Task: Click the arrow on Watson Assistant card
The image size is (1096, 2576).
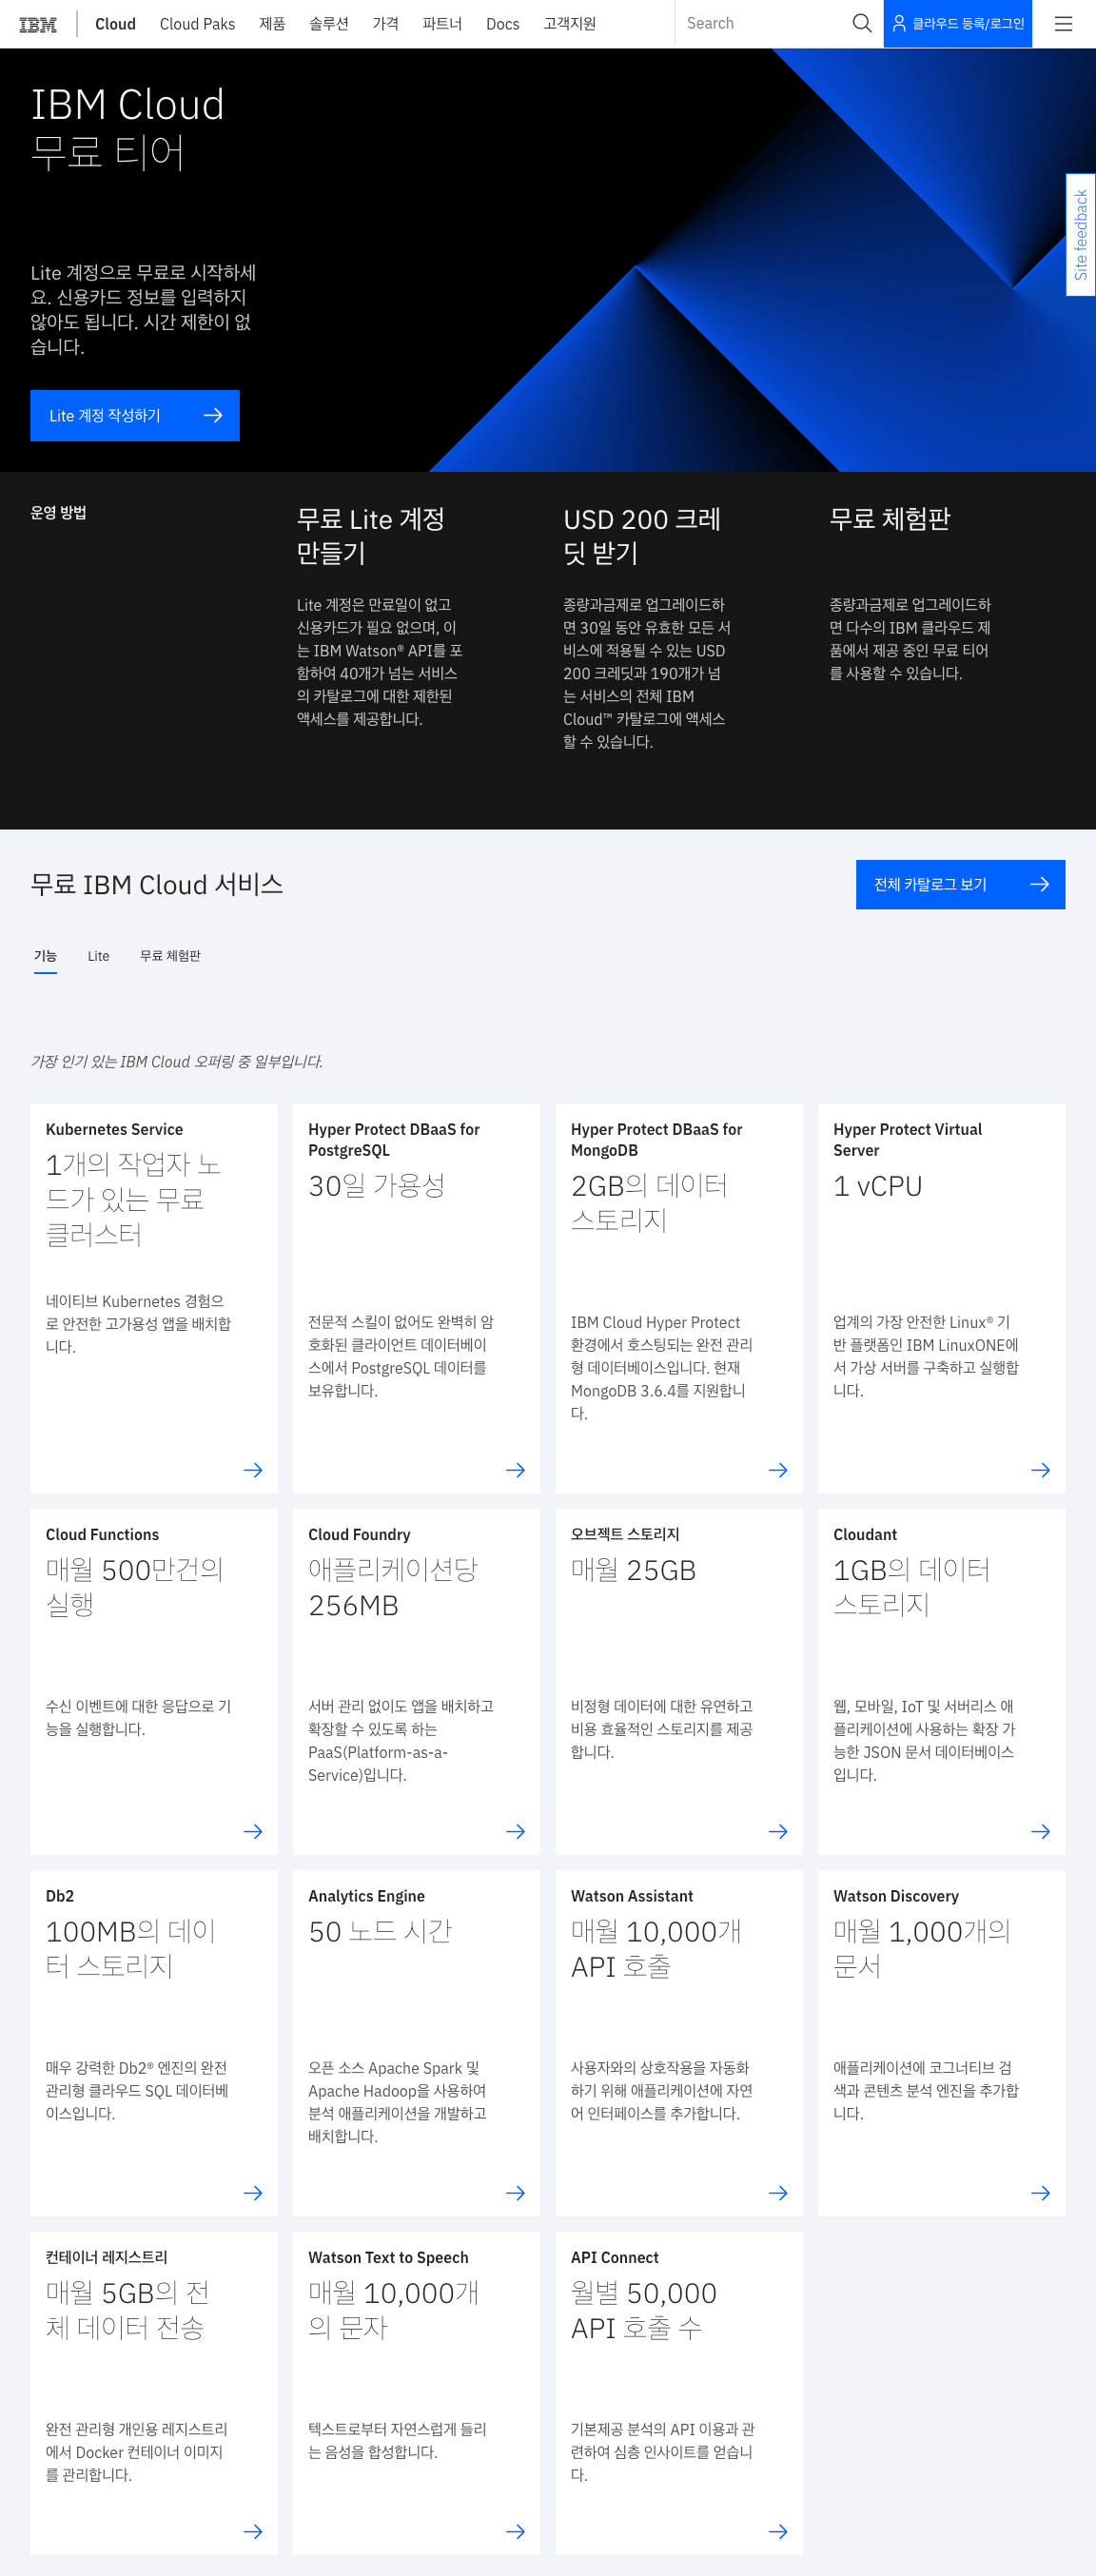Action: point(778,2193)
